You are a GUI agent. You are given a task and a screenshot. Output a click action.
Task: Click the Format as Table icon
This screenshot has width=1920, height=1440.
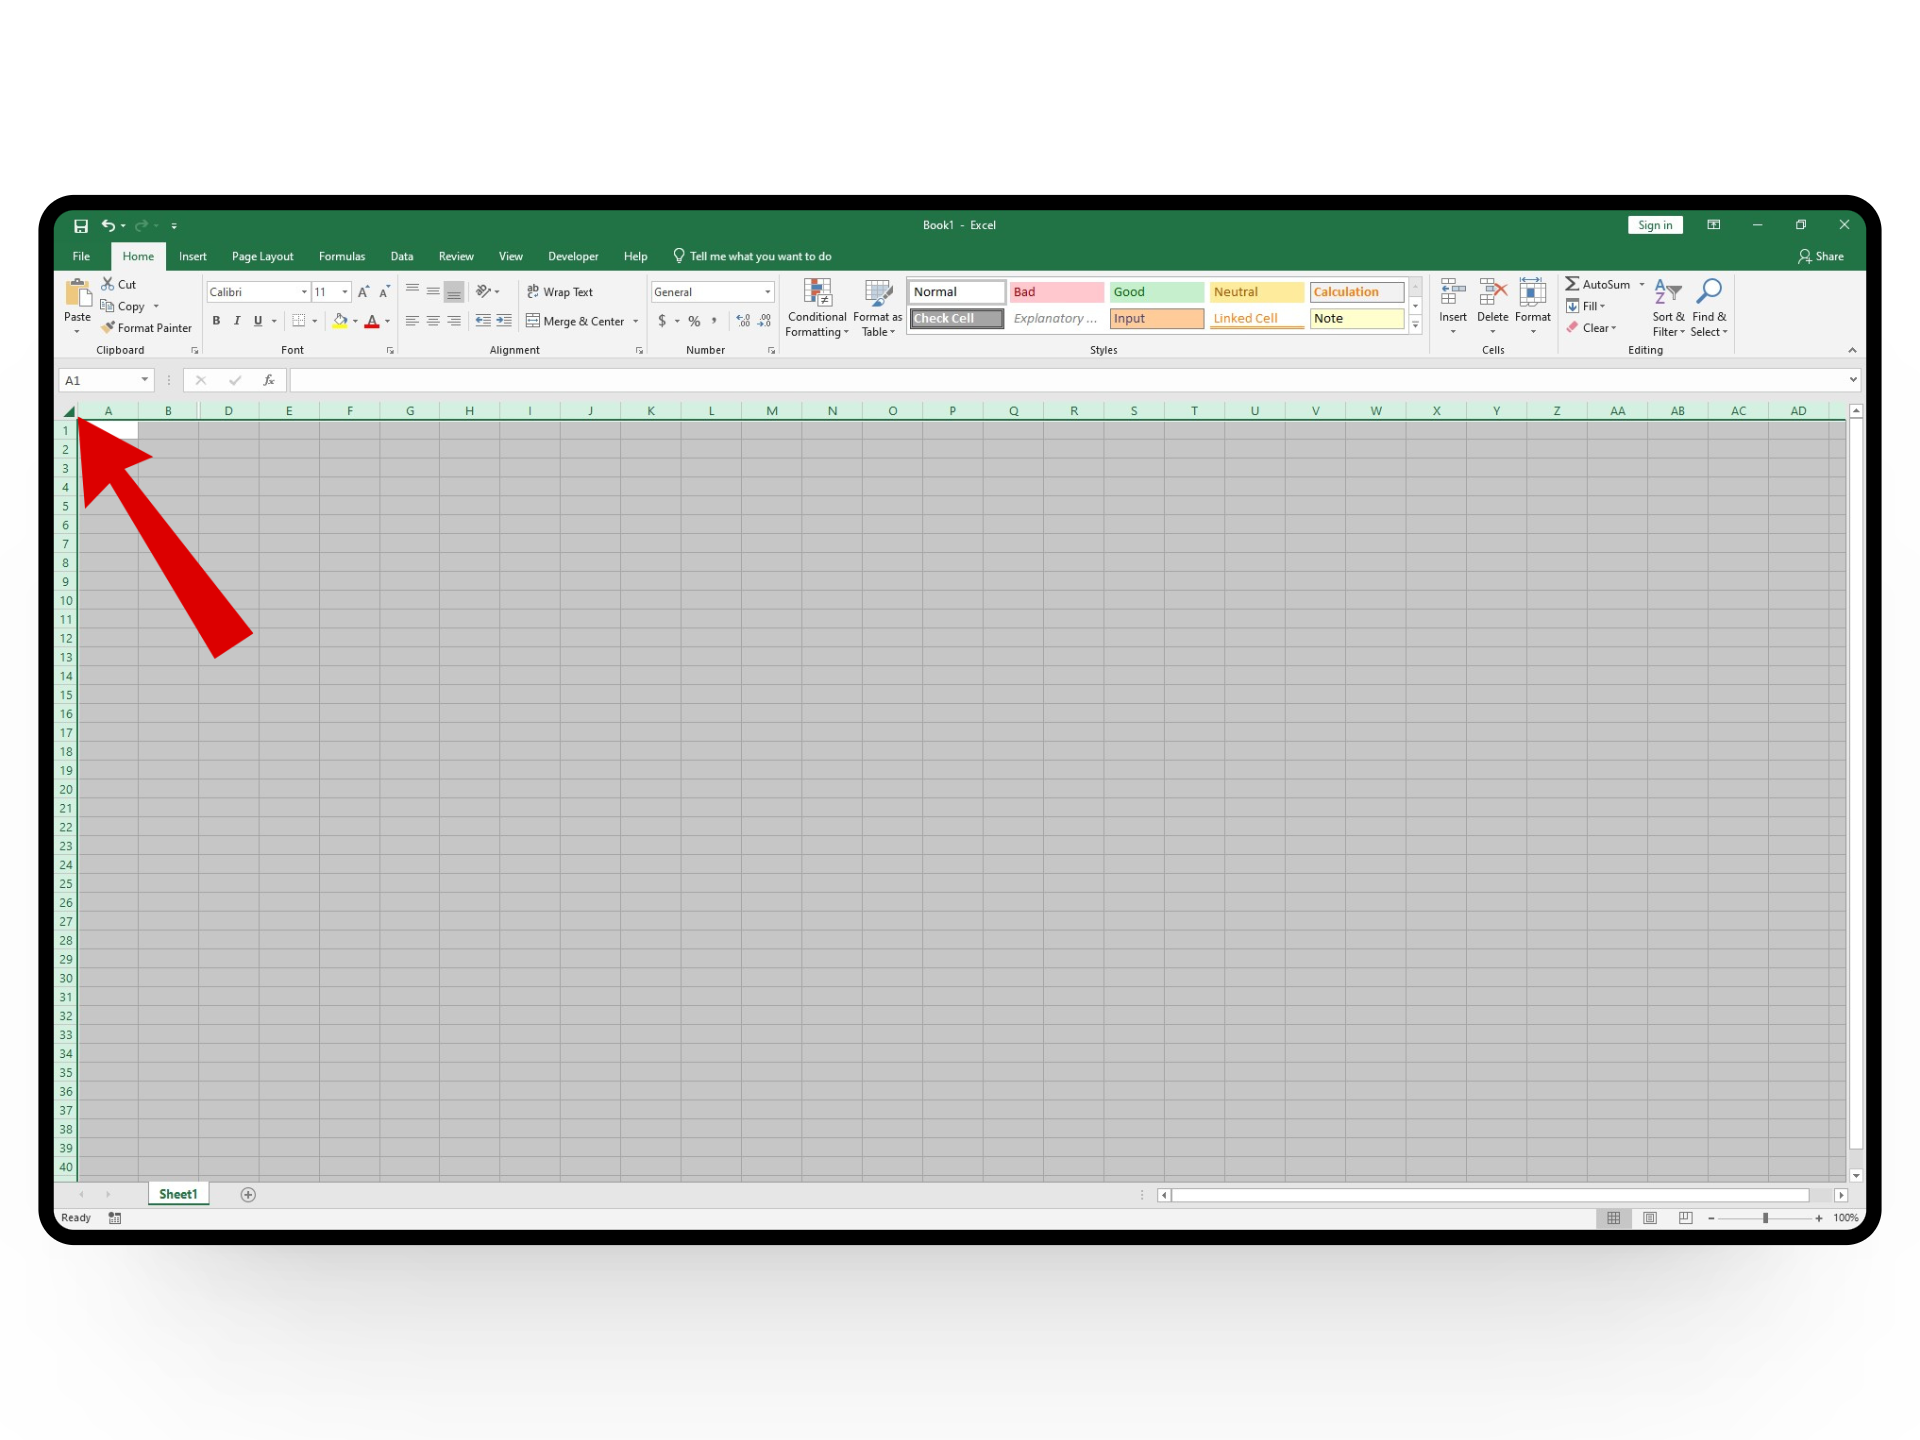pos(877,294)
